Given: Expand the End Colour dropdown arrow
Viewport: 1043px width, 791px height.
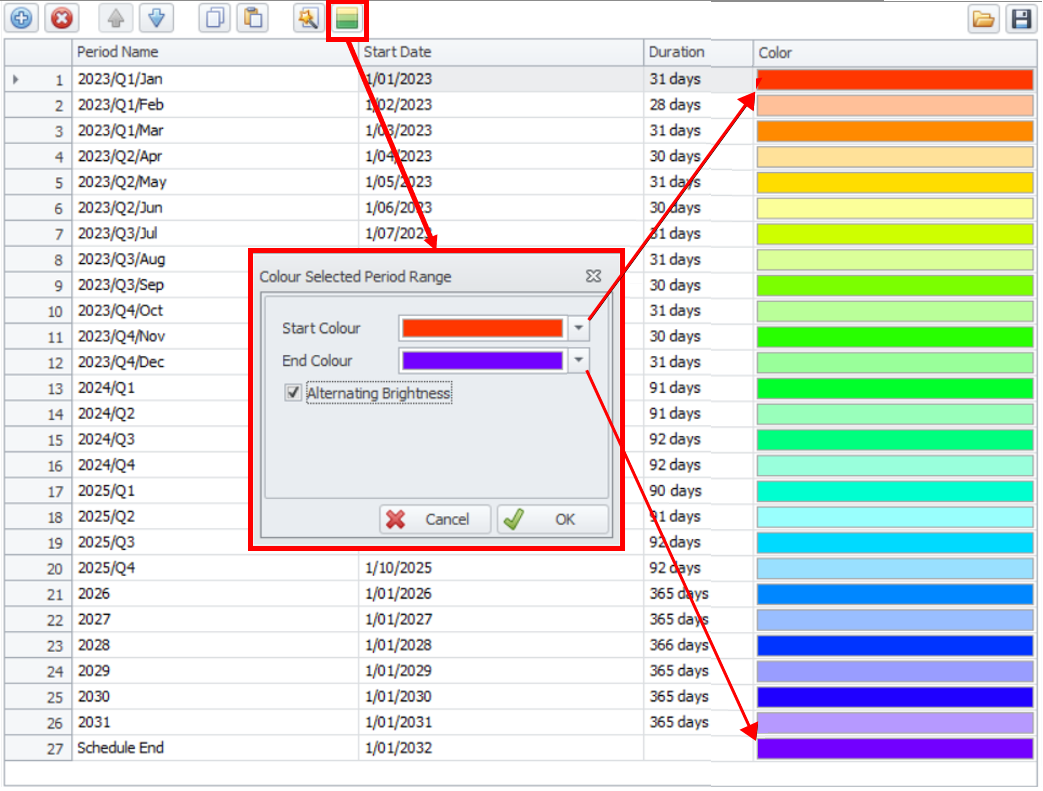Looking at the screenshot, I should [578, 361].
